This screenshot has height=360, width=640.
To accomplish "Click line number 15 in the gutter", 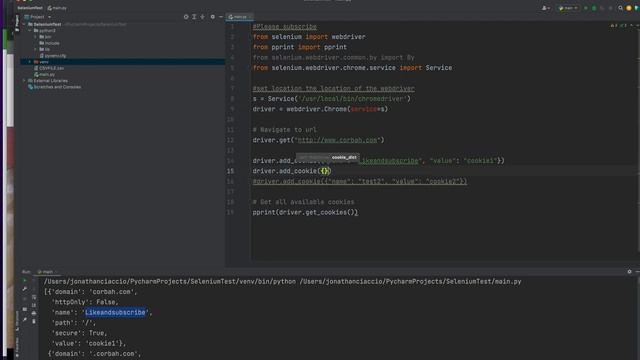I will [x=231, y=171].
